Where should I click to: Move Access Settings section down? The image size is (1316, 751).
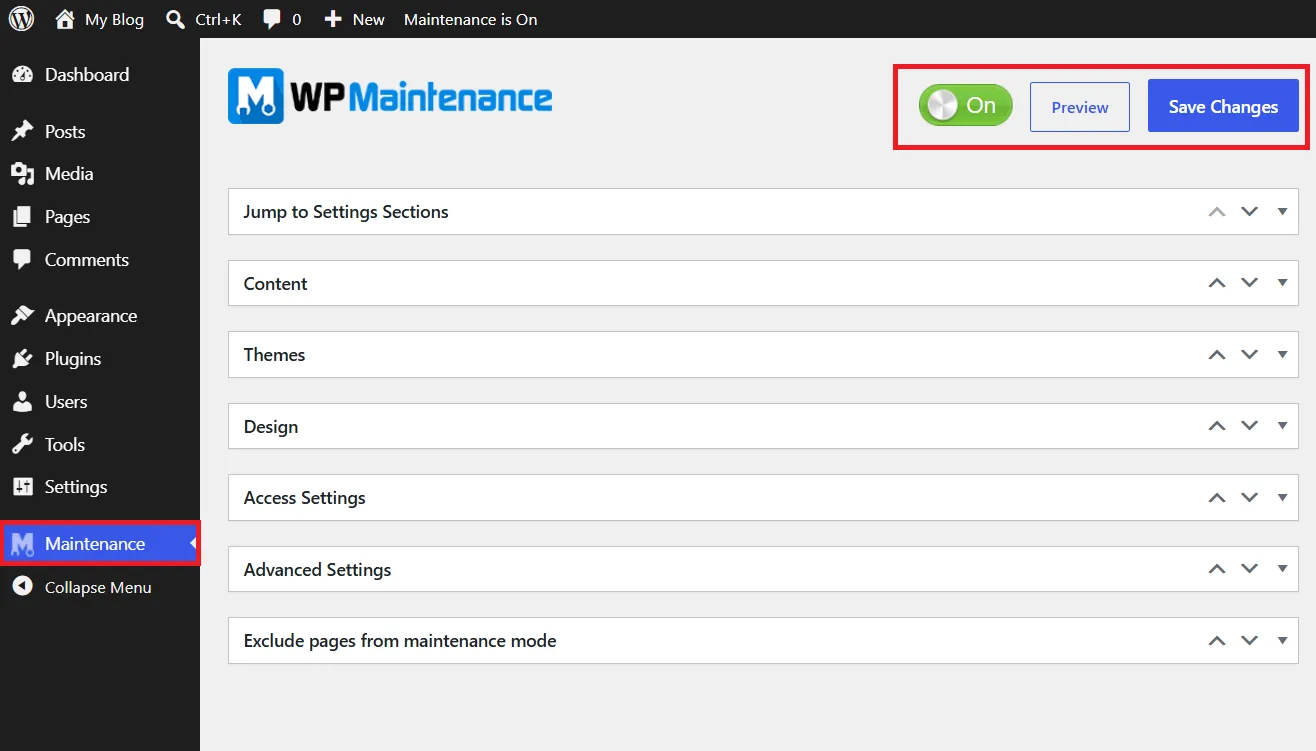pyautogui.click(x=1249, y=497)
